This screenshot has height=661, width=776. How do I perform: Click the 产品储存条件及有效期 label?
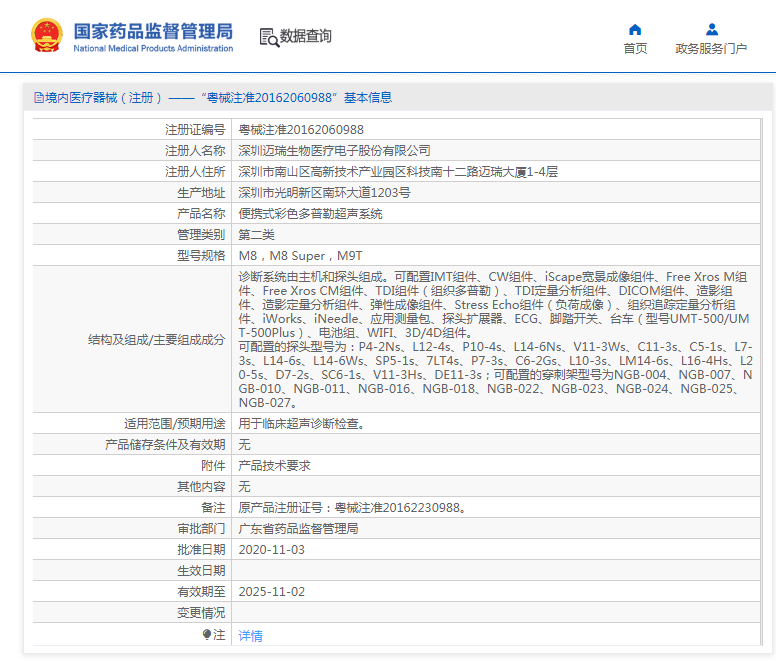pos(165,445)
